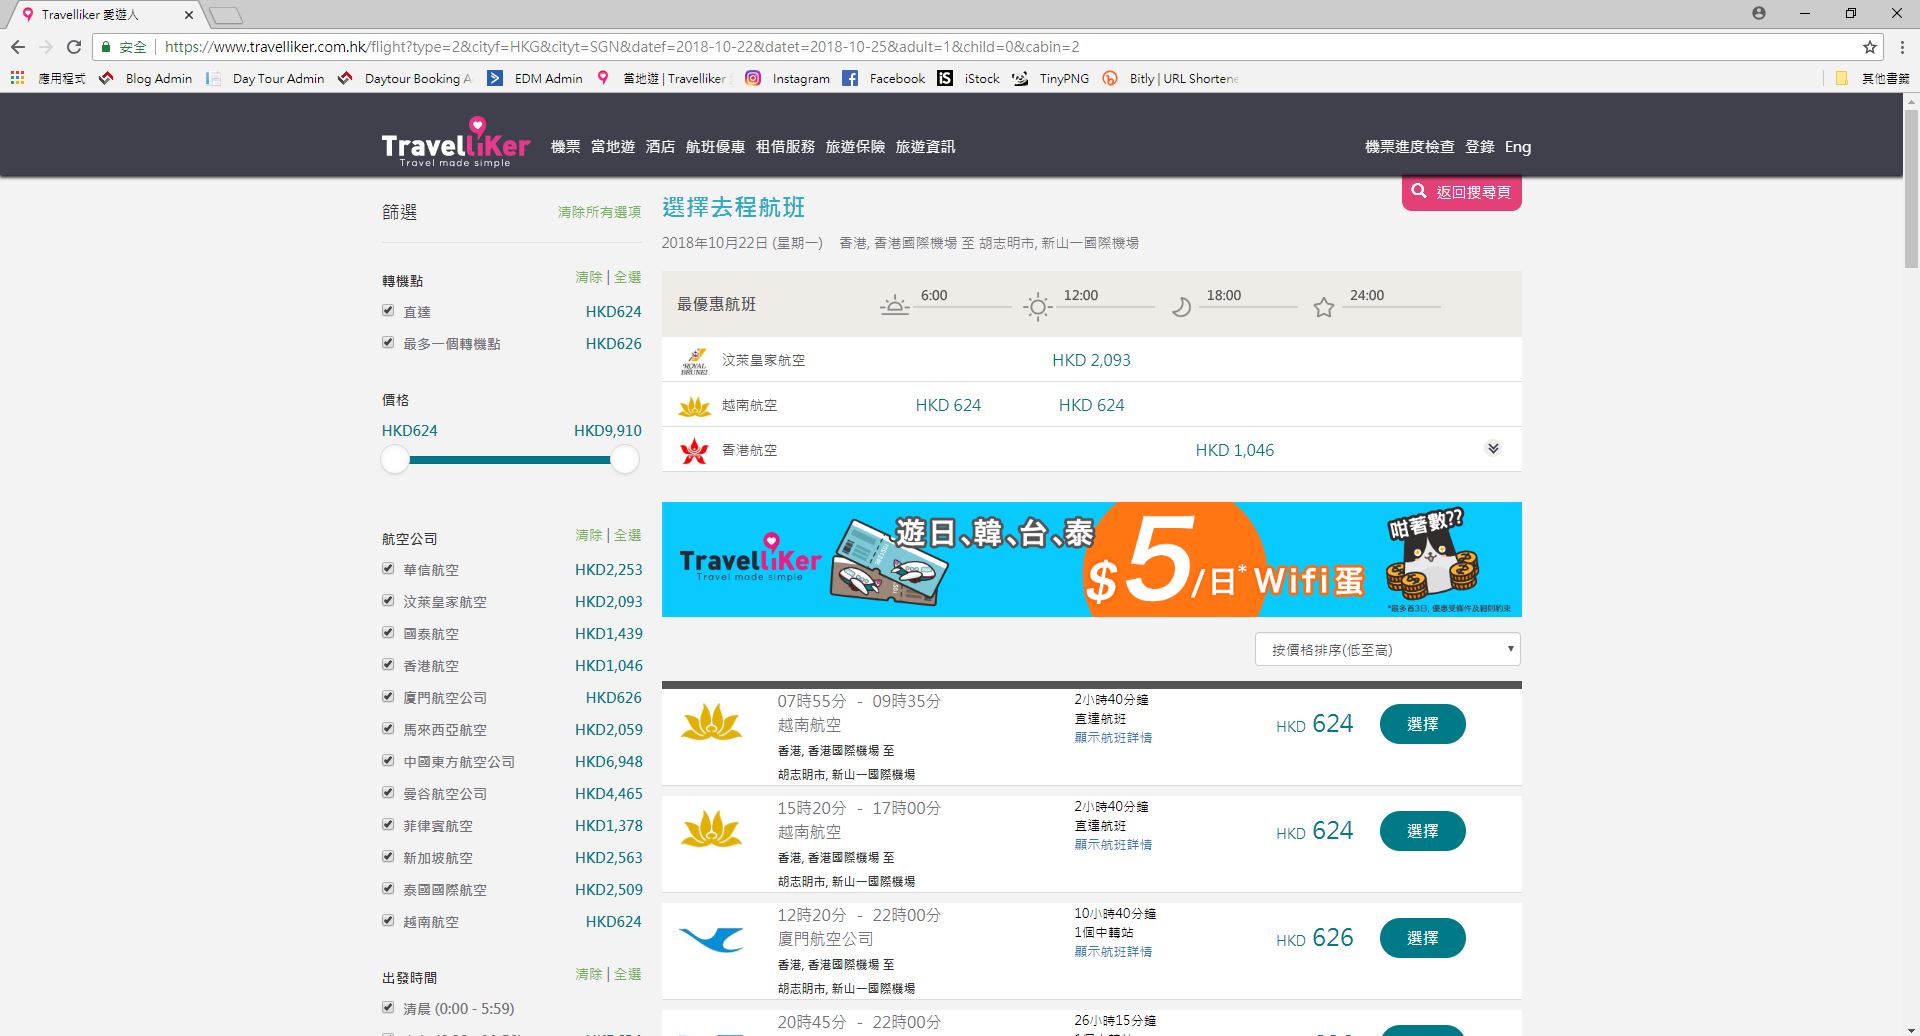Select the 07時55分 Vietnam Airlines flight
The image size is (1920, 1036).
(1422, 724)
